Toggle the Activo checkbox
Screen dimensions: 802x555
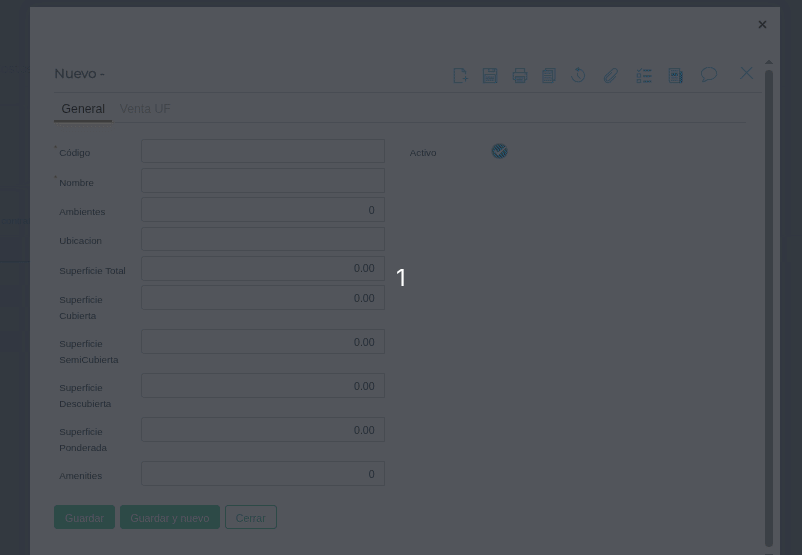coord(500,151)
